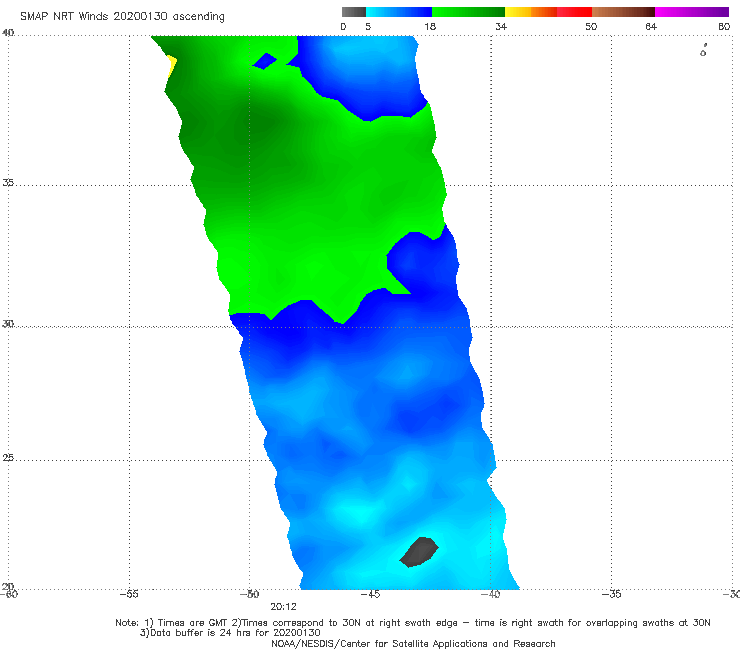Click the color bar label '64'
The height and width of the screenshot is (650, 740).
click(651, 26)
